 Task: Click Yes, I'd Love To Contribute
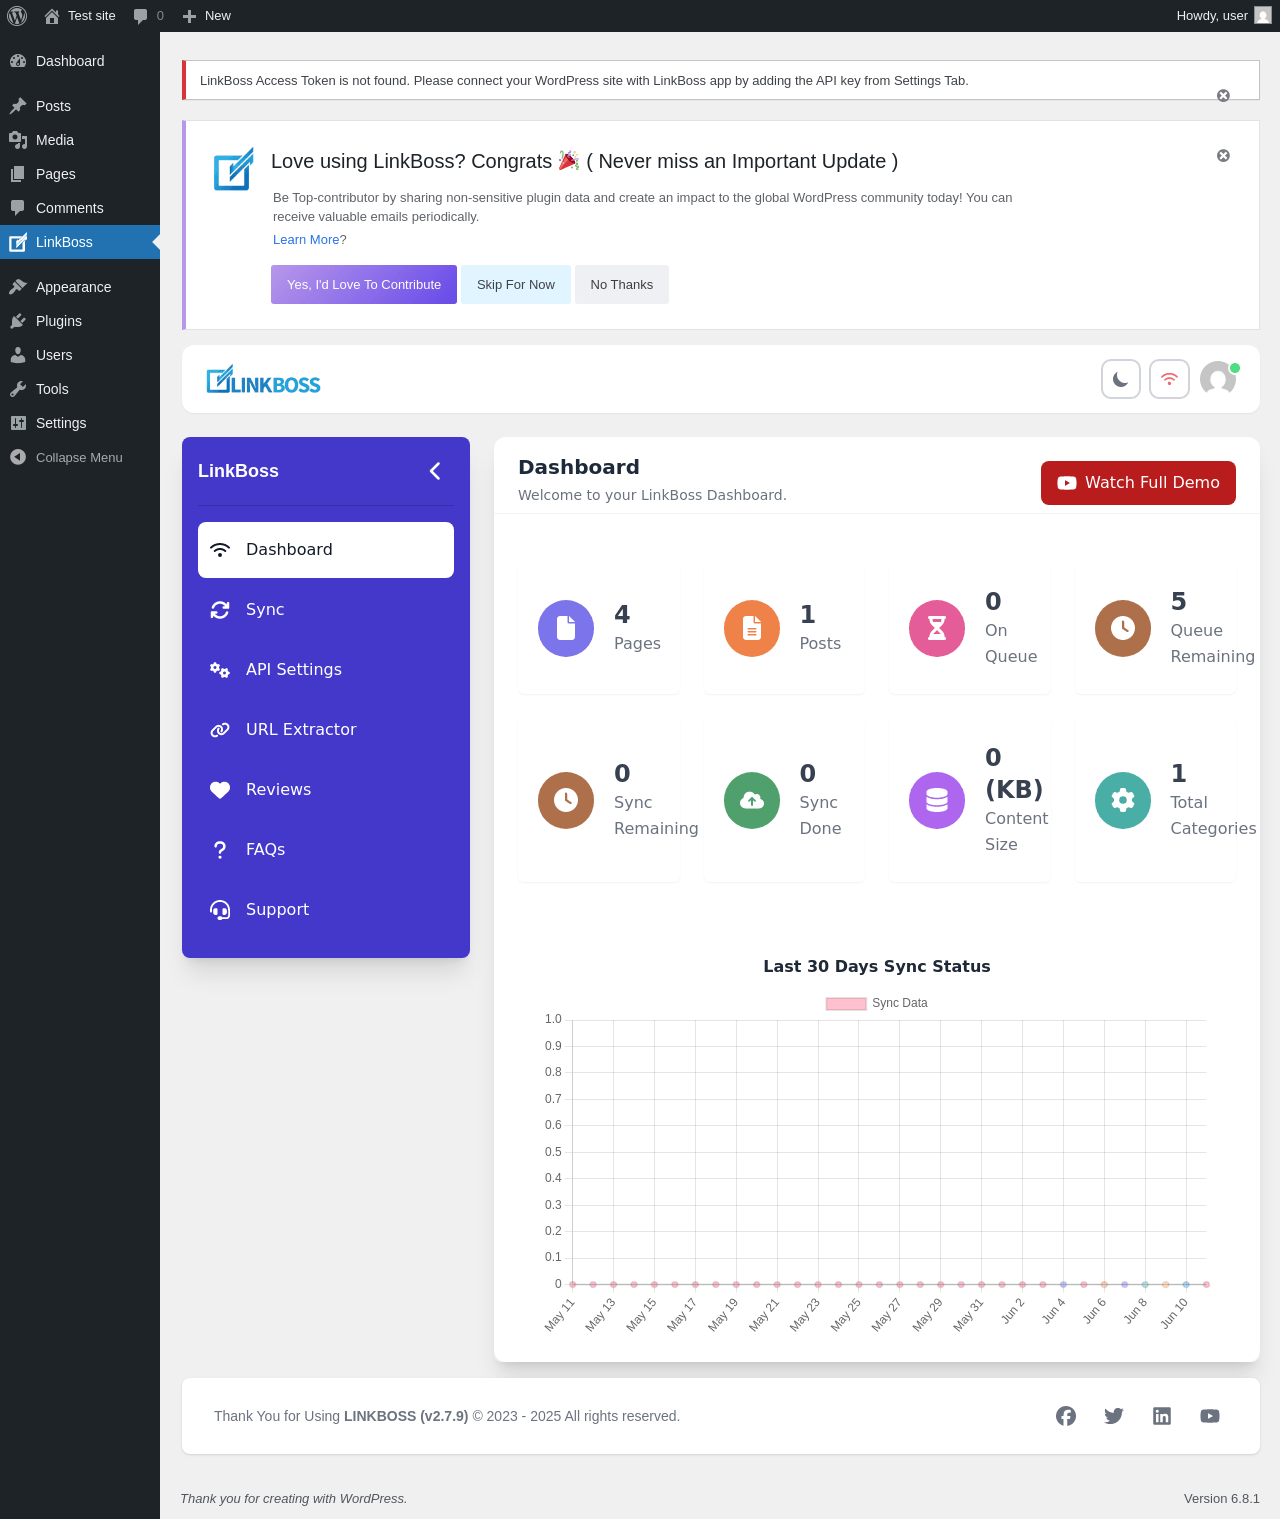364,285
